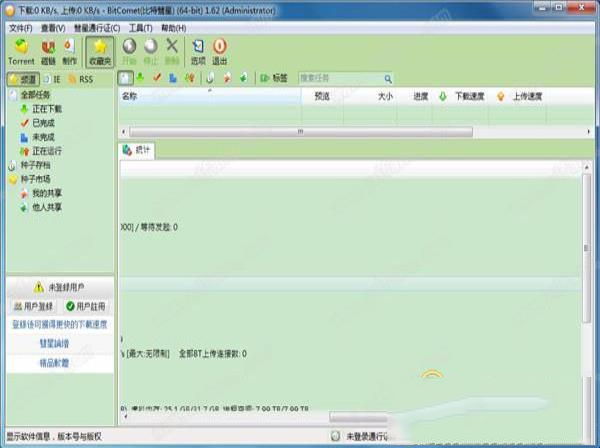Open the 工具(T) menu

tap(140, 28)
